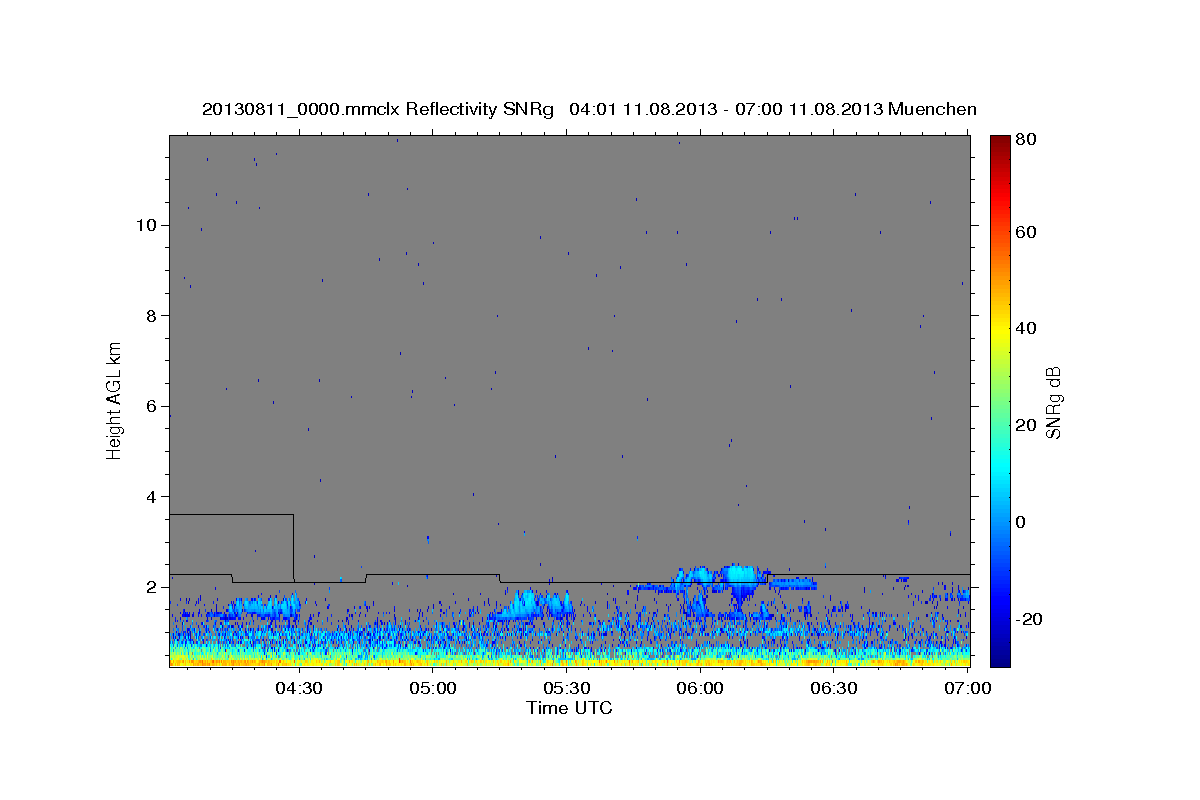
Task: Click the colorbar value 20
Action: tap(1024, 425)
